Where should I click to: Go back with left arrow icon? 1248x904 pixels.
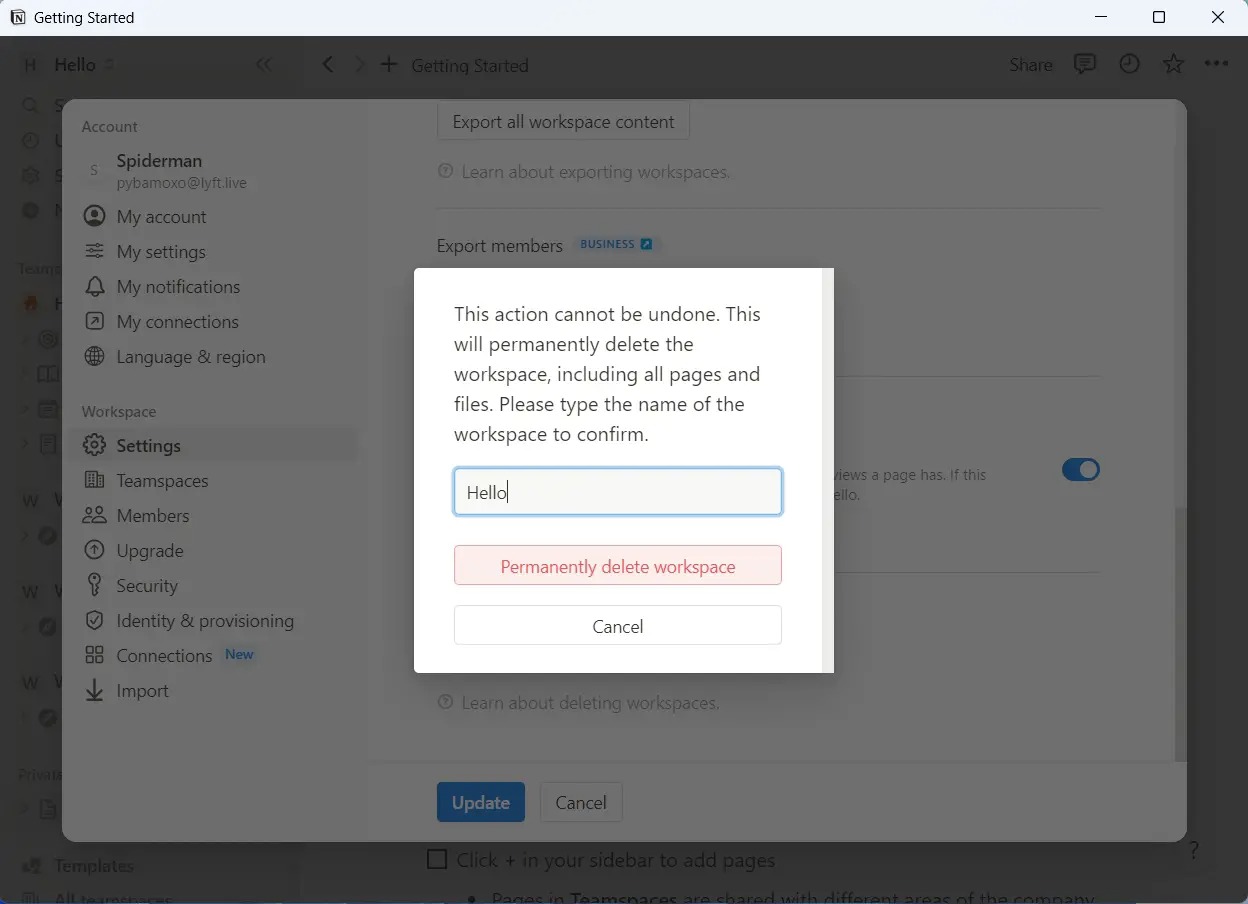pos(328,65)
